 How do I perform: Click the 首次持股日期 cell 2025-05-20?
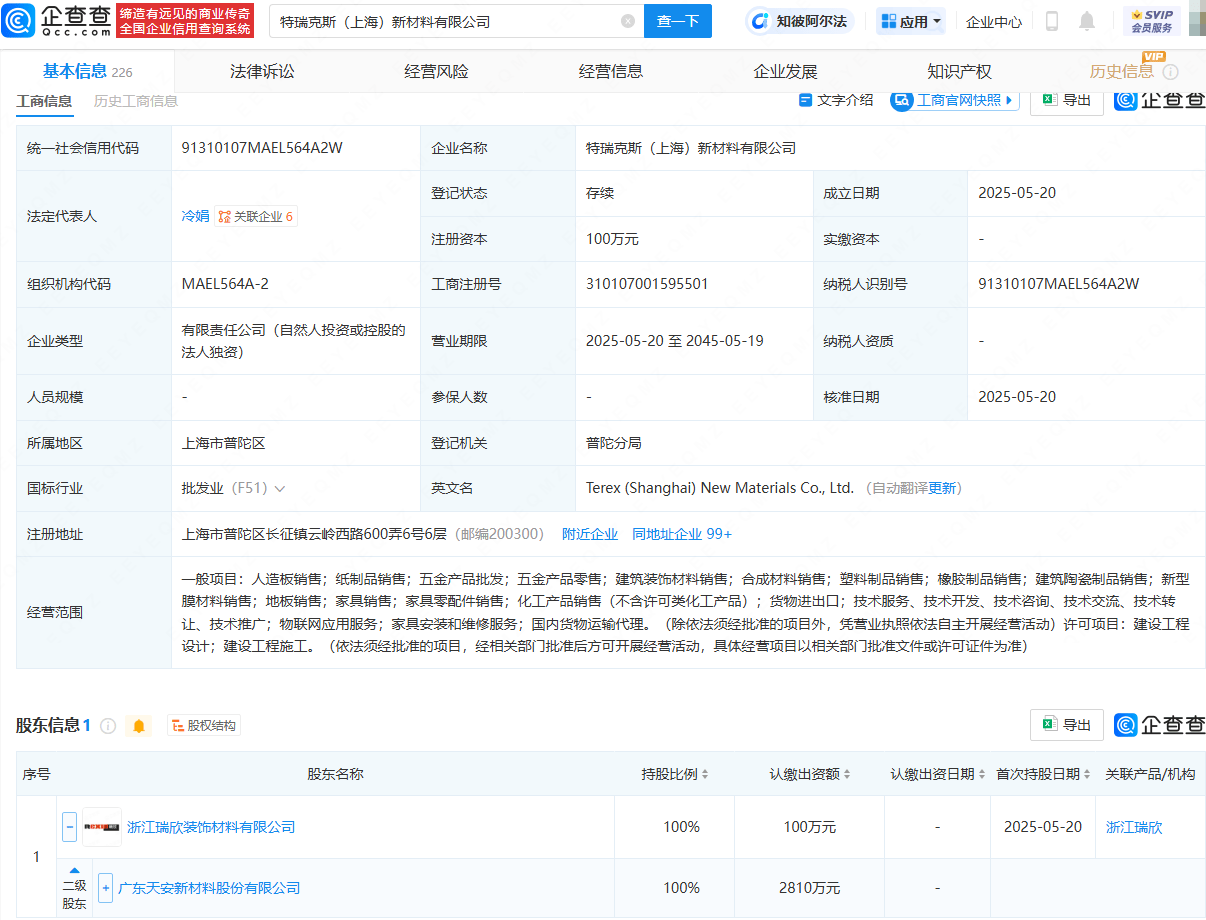click(1043, 827)
